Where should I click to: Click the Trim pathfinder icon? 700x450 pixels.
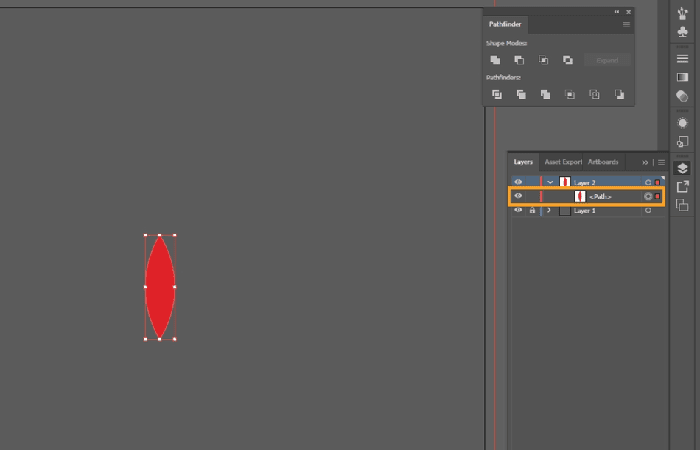[521, 94]
